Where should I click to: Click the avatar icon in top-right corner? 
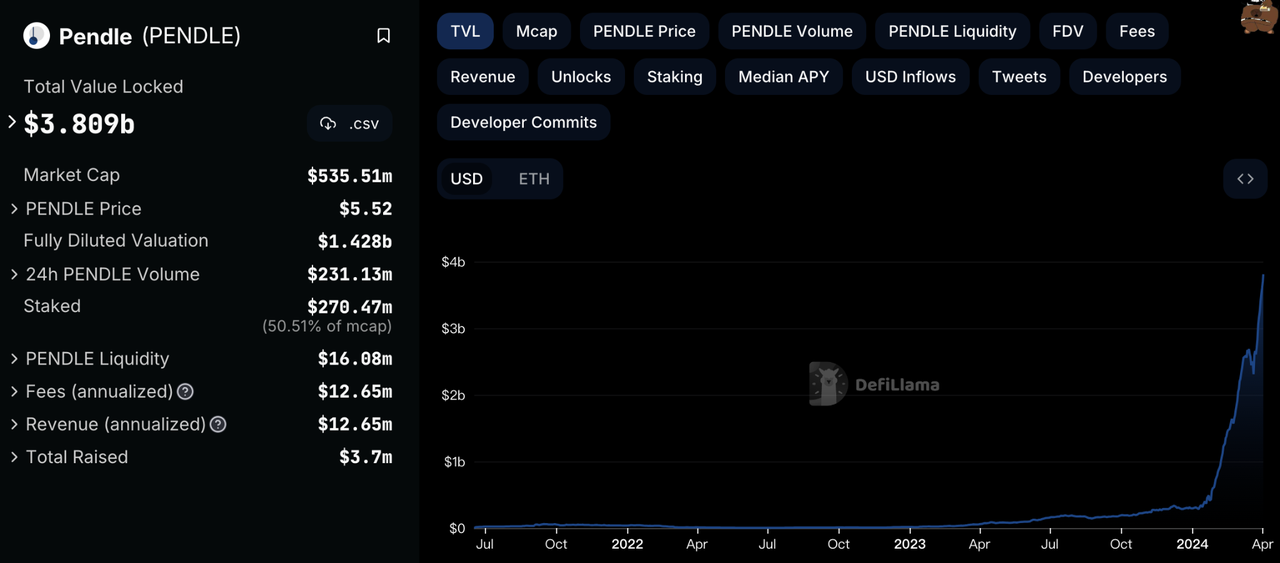point(1259,17)
